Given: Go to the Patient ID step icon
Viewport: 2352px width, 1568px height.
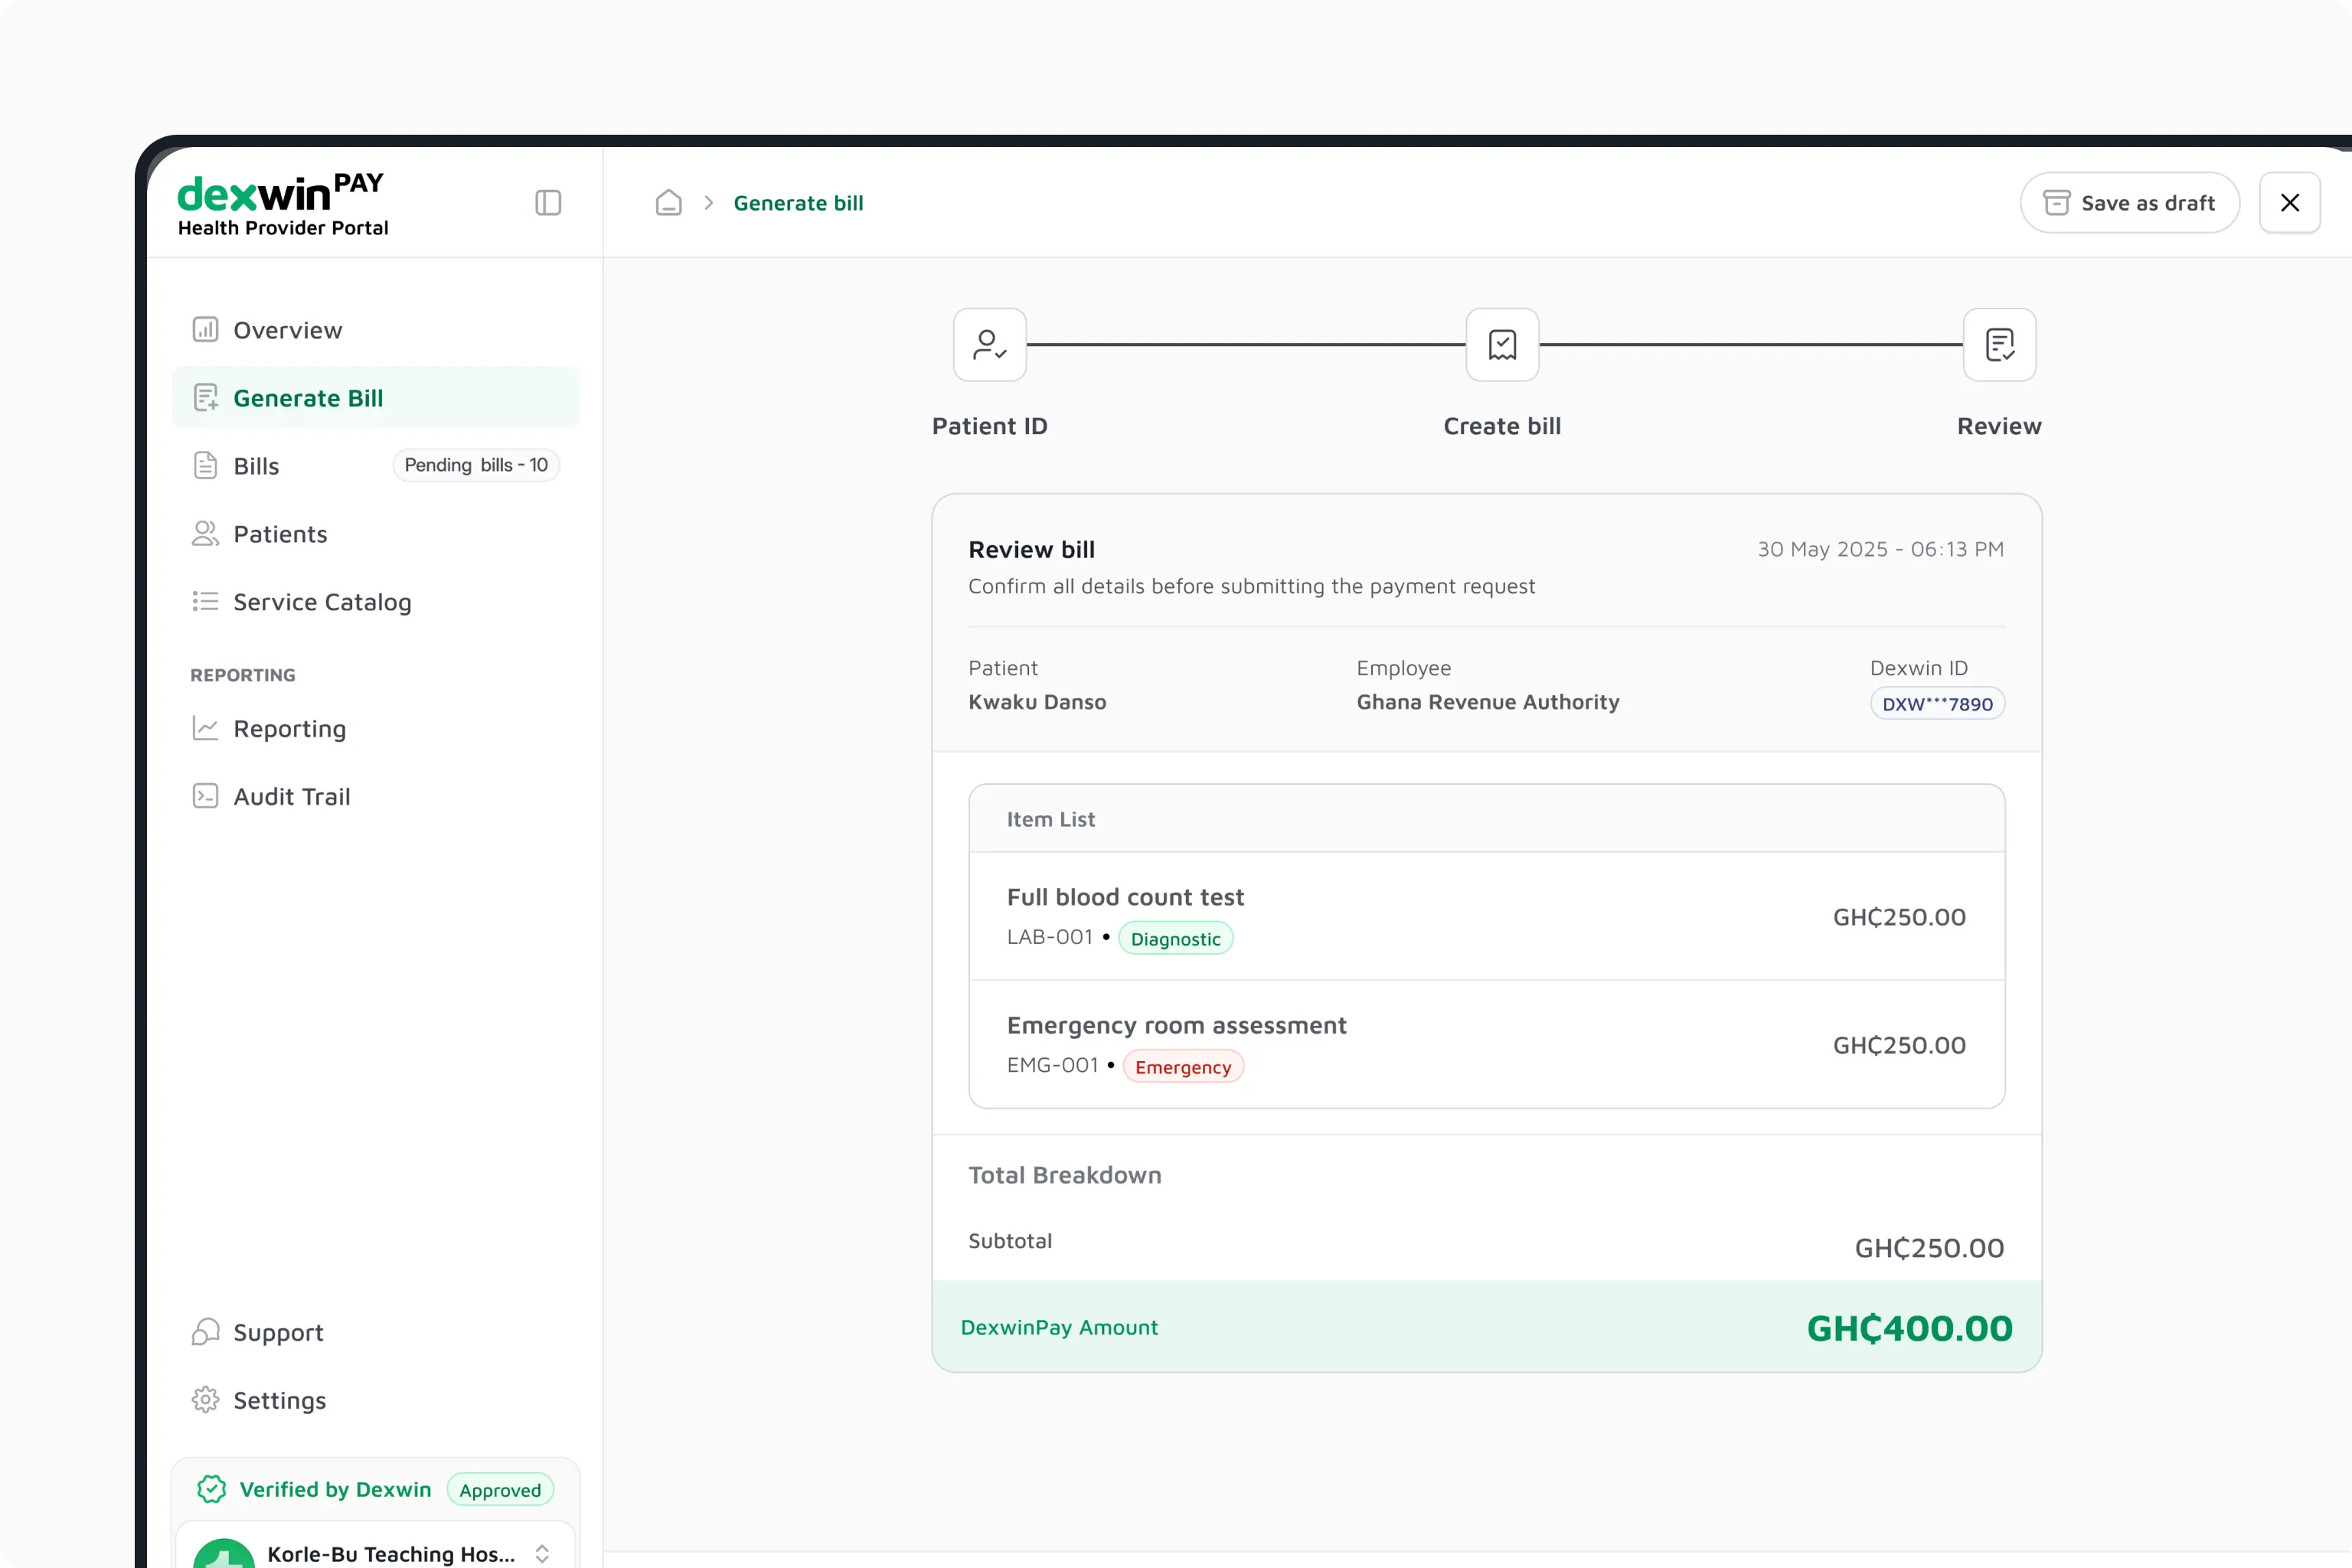Looking at the screenshot, I should 990,345.
